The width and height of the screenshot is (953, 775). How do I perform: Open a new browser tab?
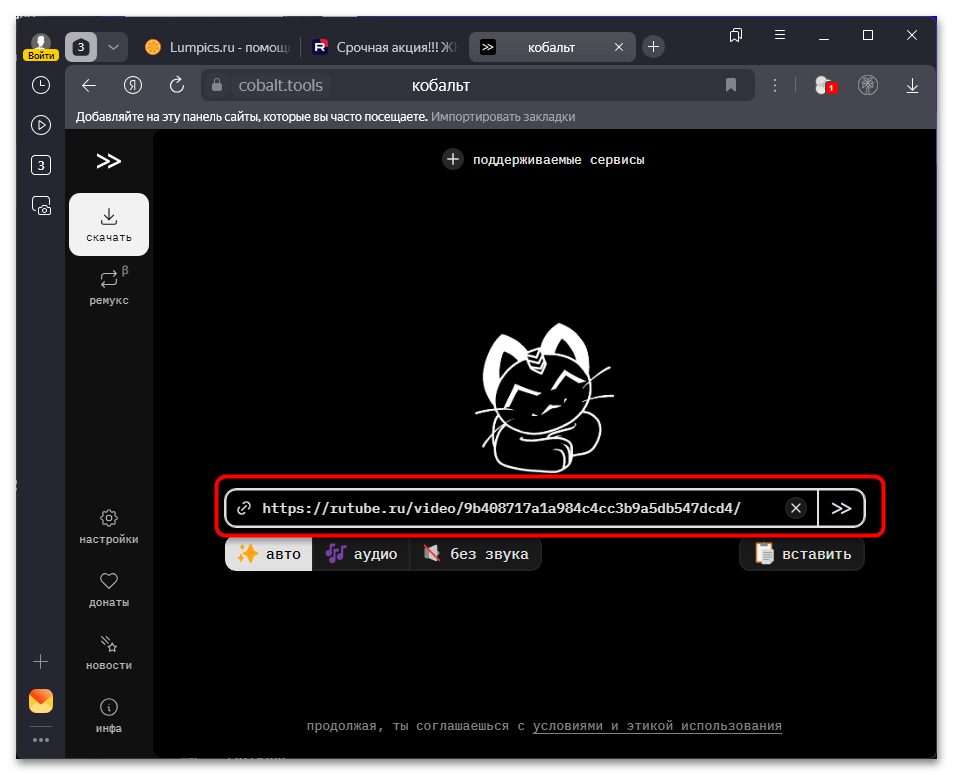653,47
